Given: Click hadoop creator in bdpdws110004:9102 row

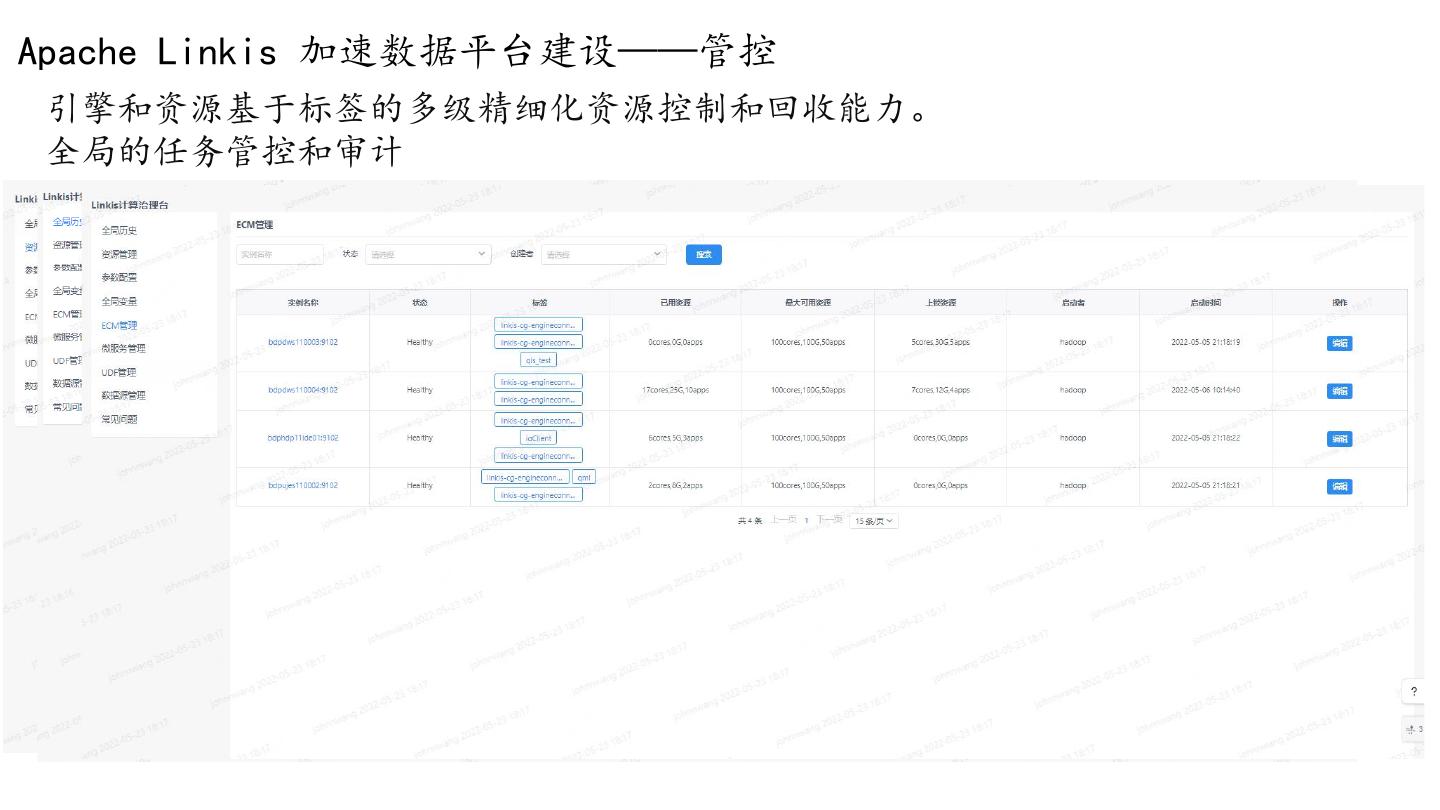Looking at the screenshot, I should [x=1073, y=390].
